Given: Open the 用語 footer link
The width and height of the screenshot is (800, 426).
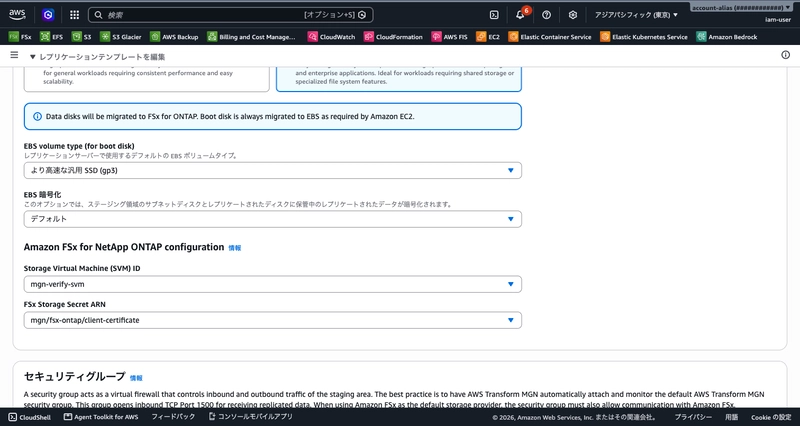Looking at the screenshot, I should [x=732, y=417].
